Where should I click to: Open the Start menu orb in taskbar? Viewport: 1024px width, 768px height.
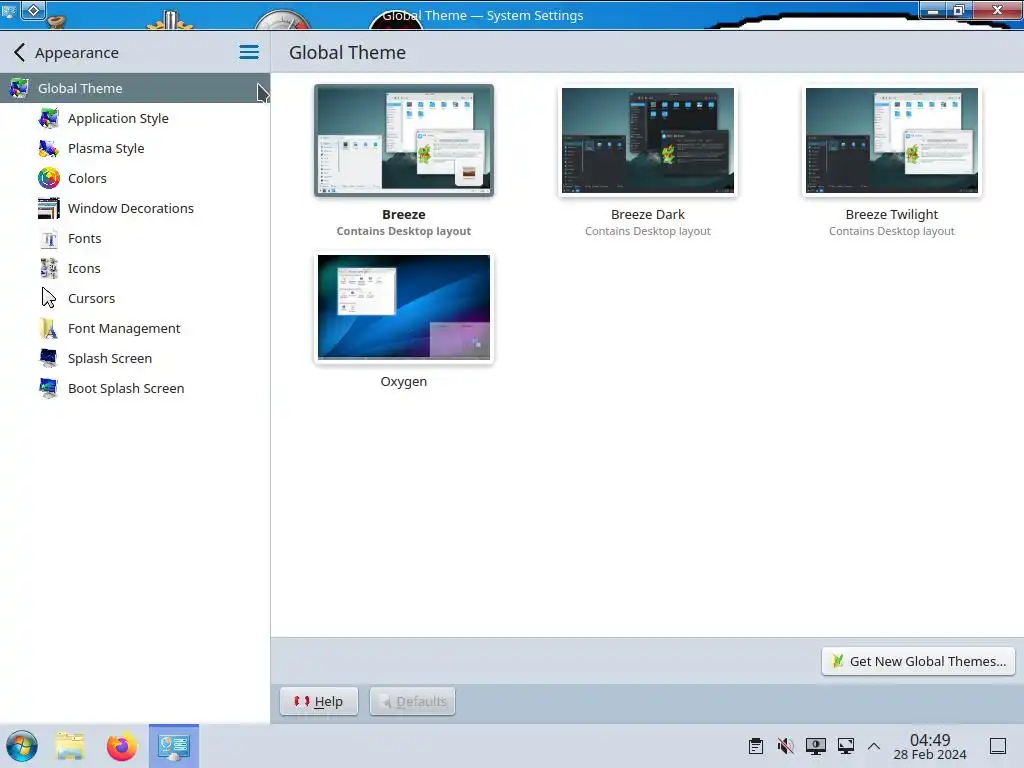click(22, 746)
